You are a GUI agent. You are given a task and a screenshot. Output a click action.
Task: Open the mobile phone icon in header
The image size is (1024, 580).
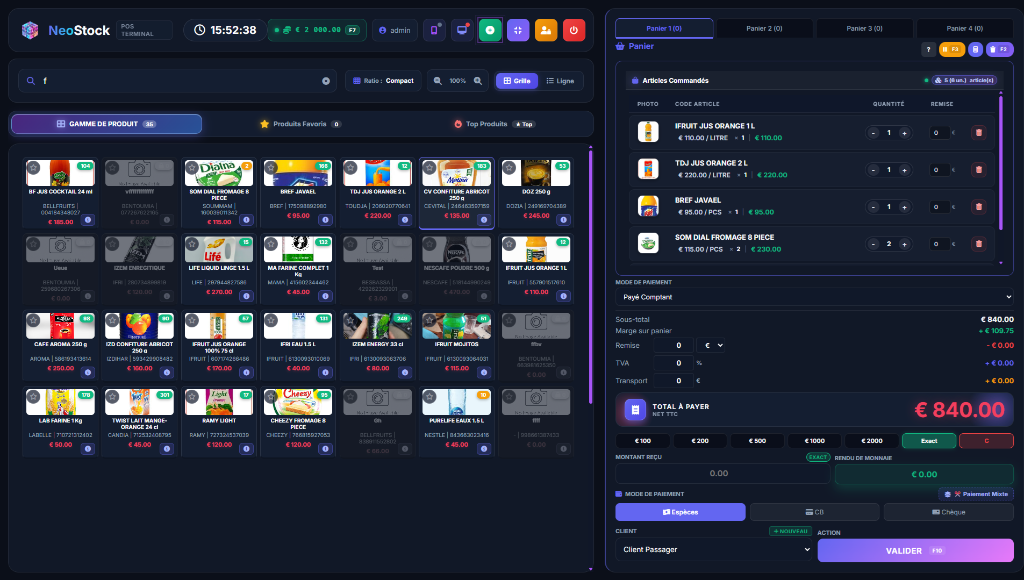(x=434, y=30)
